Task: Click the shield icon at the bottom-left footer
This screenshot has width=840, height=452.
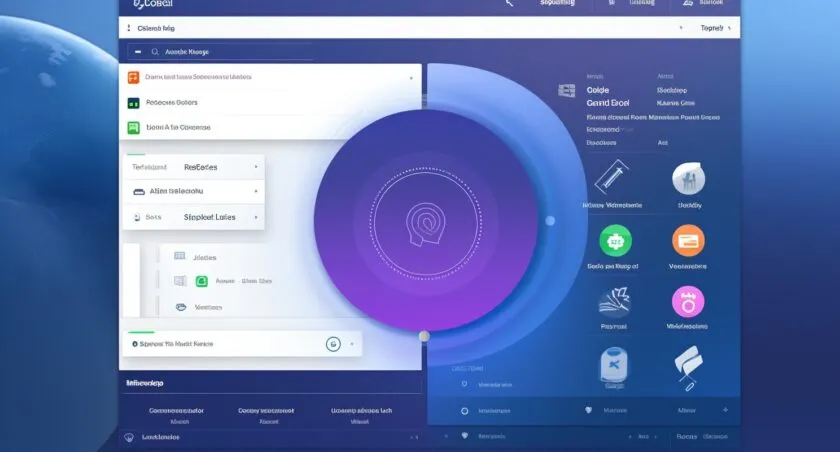Action: 129,438
